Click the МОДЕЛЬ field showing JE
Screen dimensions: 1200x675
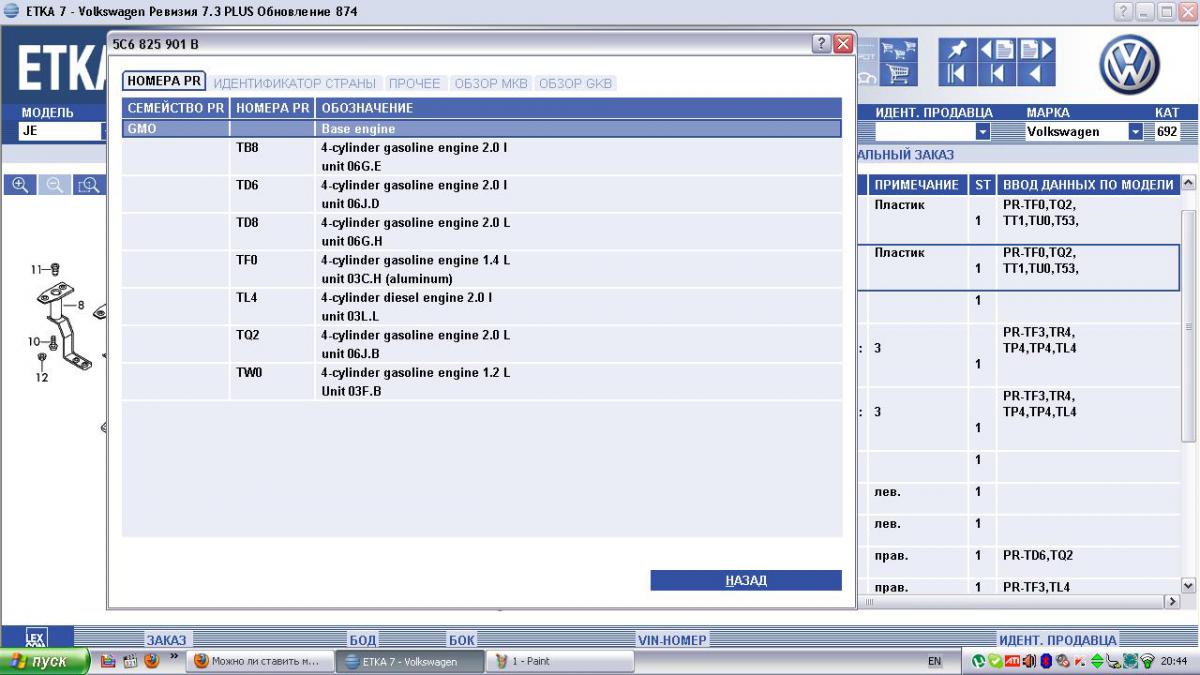(x=61, y=130)
